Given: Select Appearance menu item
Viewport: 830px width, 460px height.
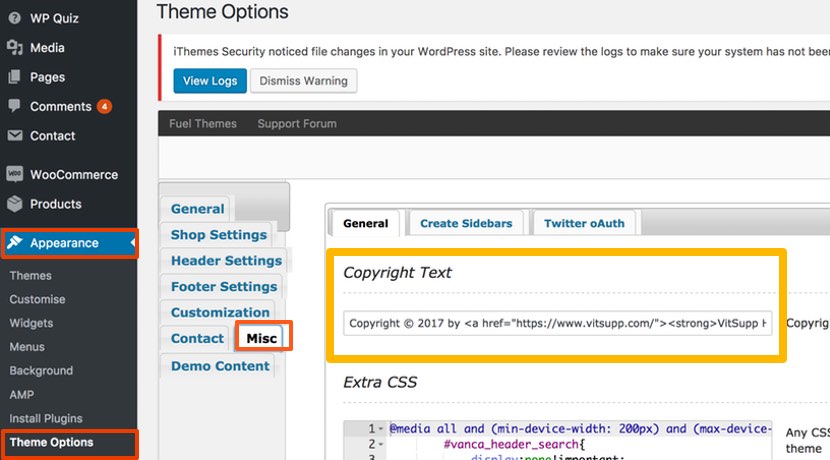Looking at the screenshot, I should click(69, 243).
